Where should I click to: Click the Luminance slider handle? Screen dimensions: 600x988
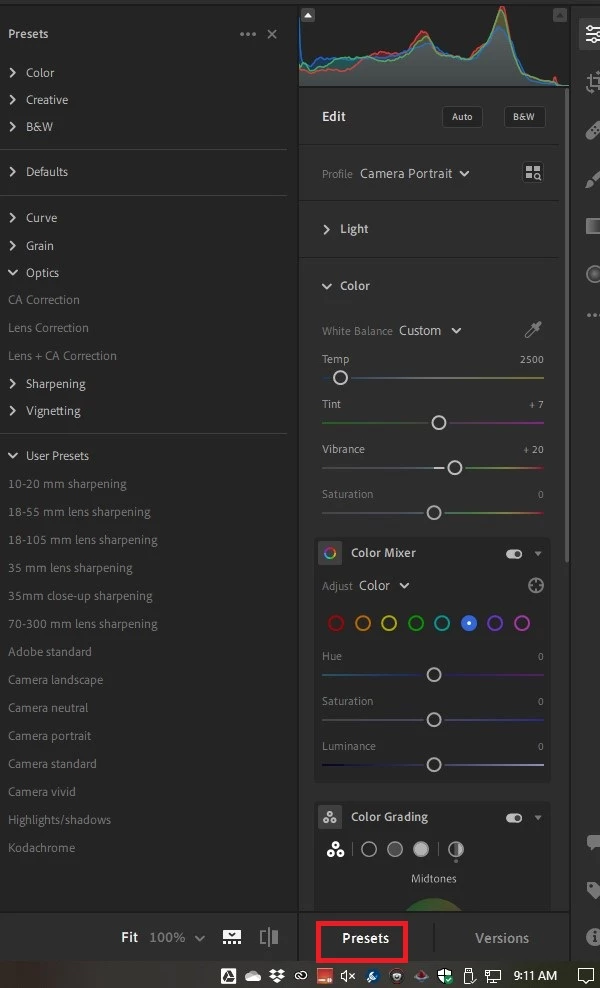point(434,764)
